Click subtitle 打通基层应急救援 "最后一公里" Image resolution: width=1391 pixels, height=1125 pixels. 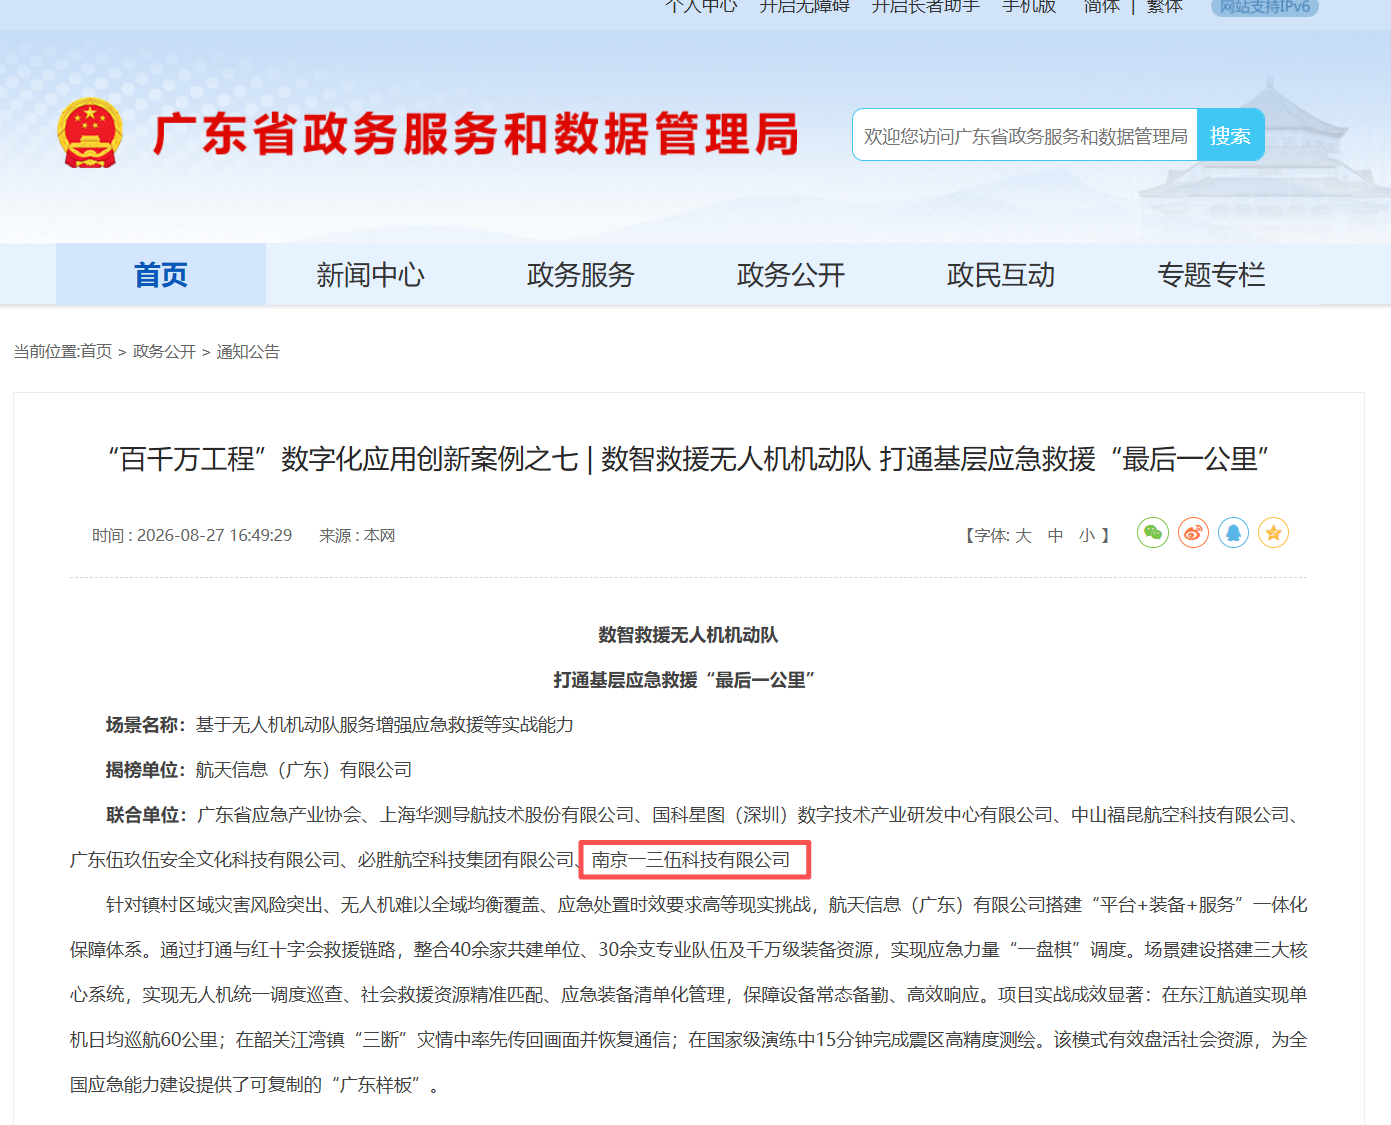[x=684, y=680]
